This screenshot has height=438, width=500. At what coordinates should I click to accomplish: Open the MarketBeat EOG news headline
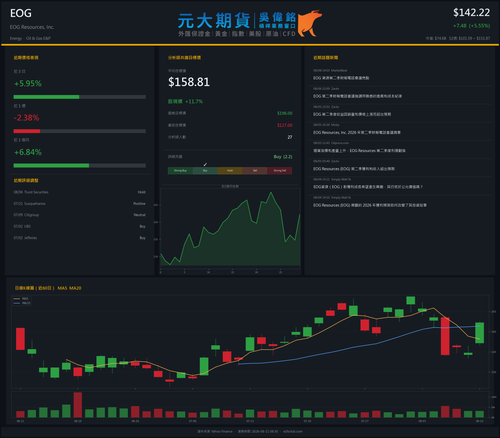[x=341, y=78]
